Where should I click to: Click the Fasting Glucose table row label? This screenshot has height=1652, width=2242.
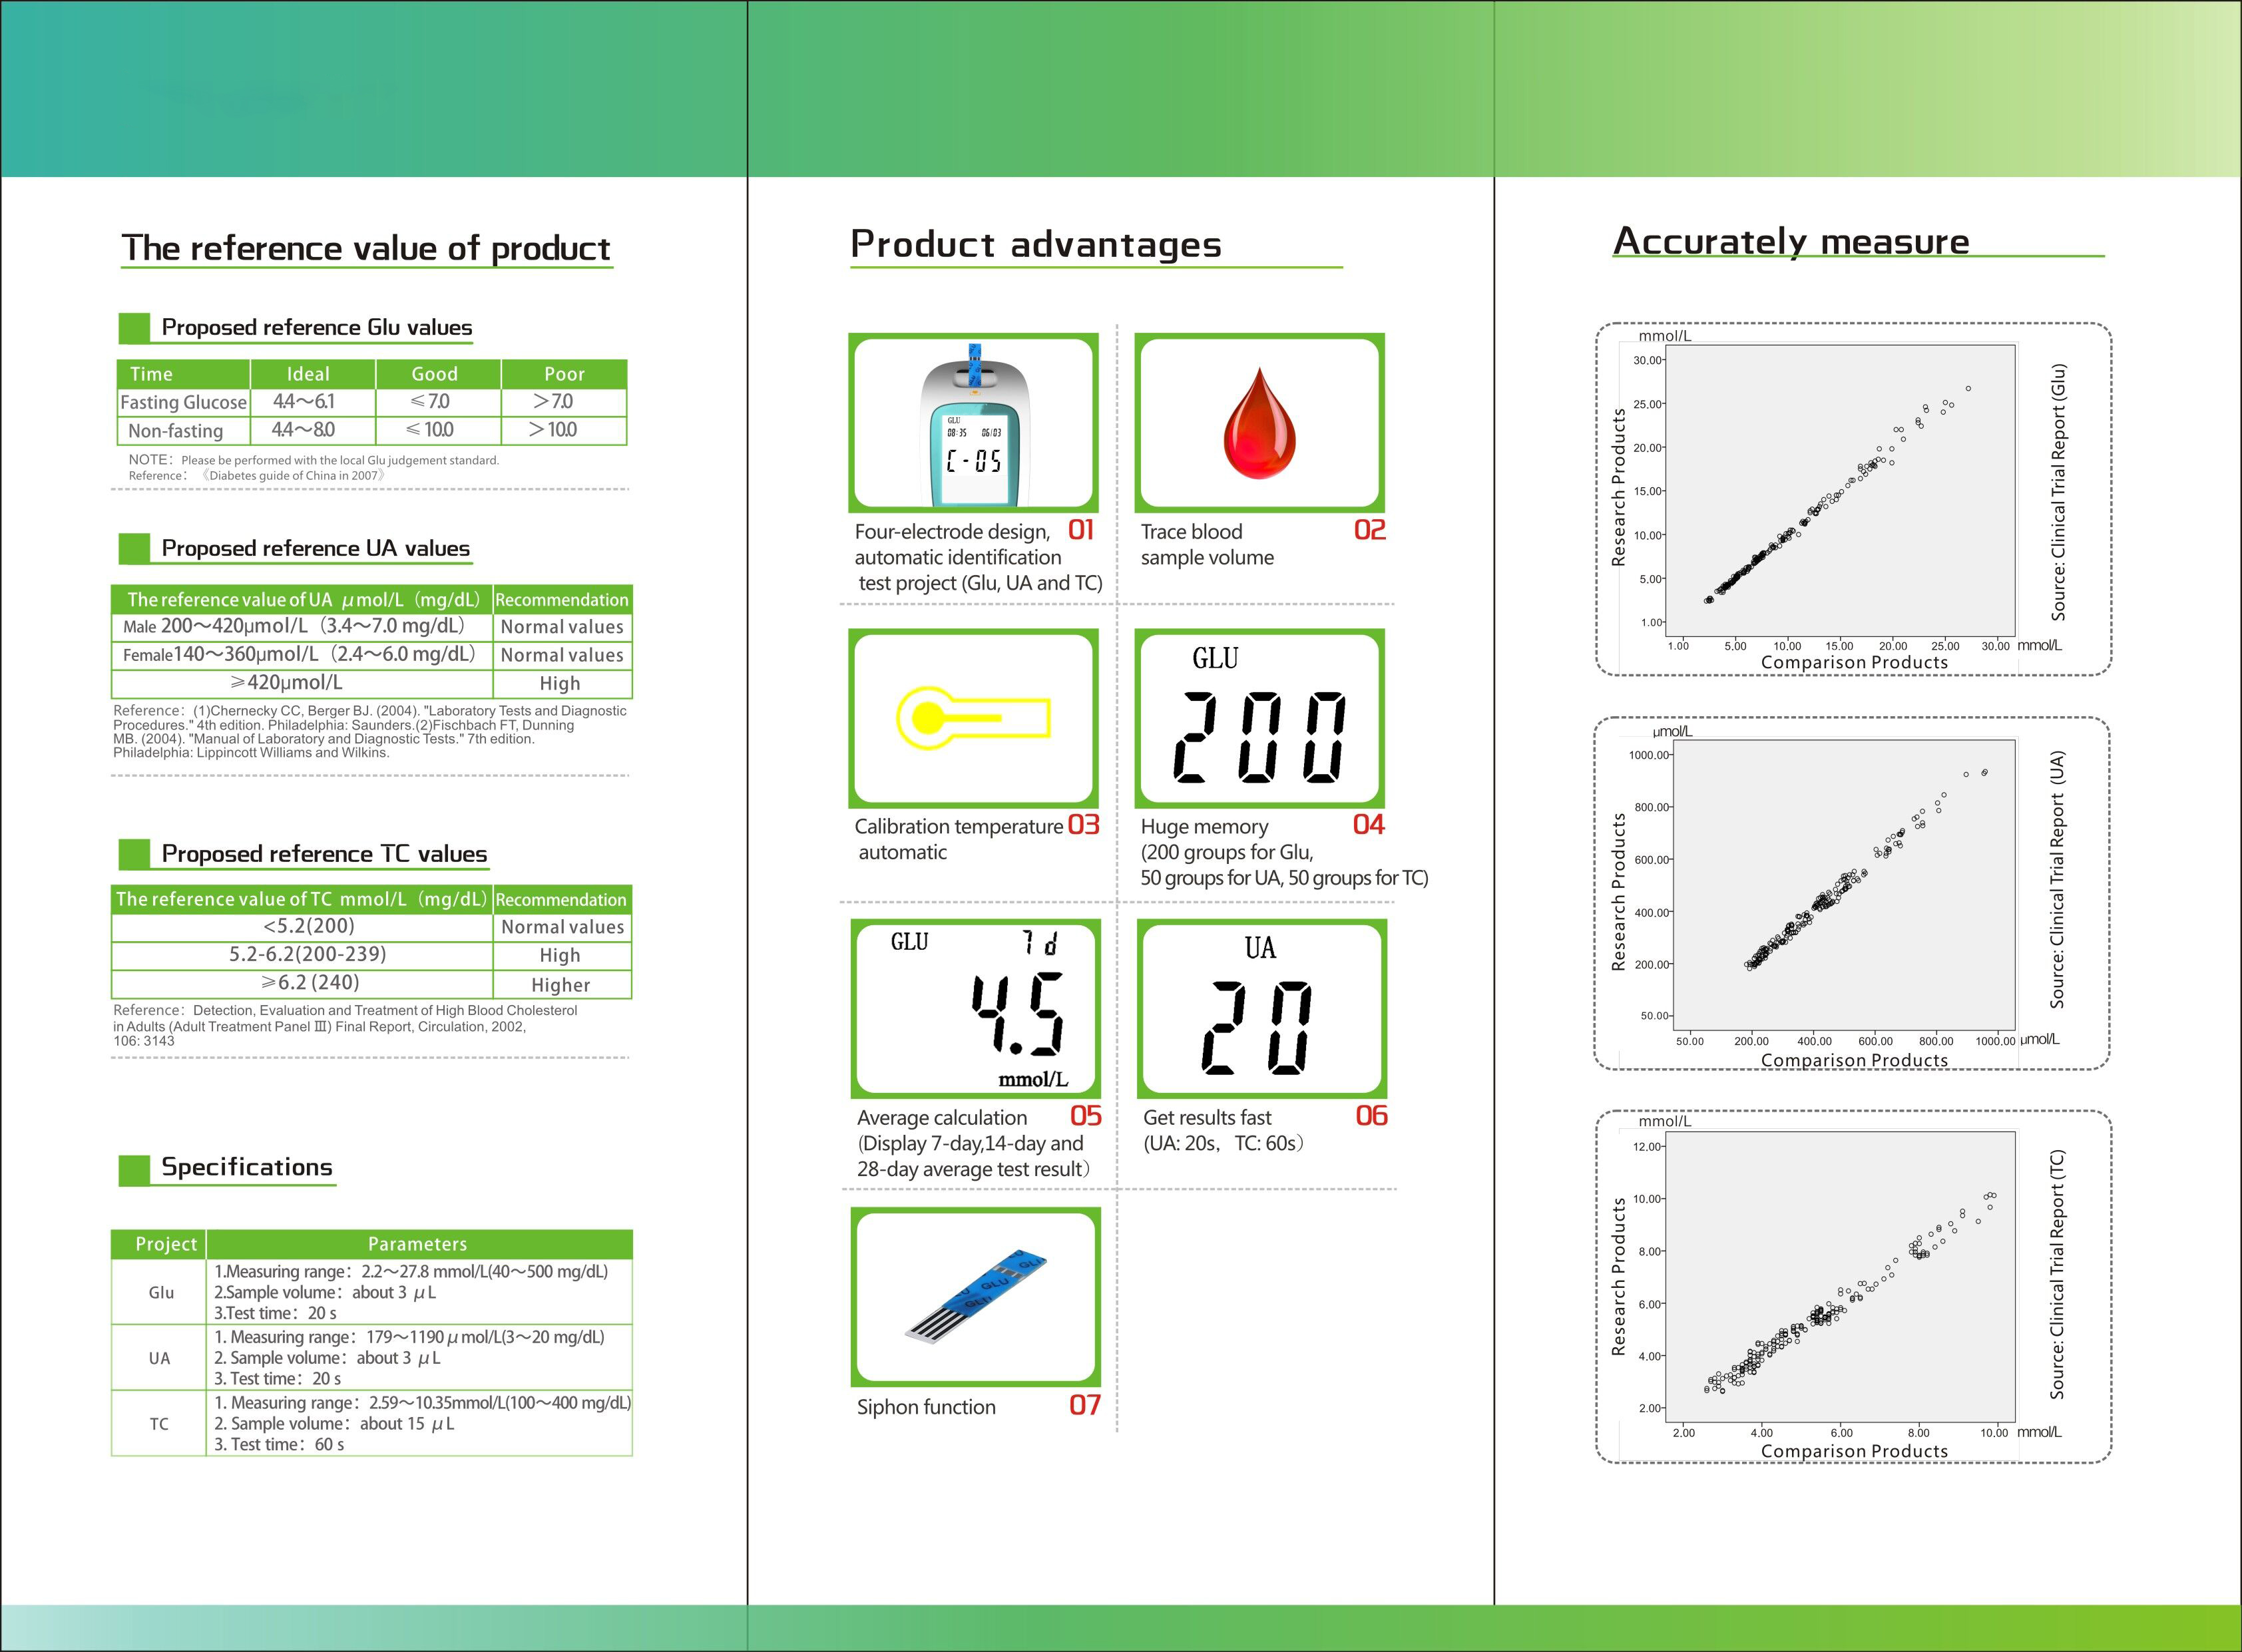pos(183,402)
